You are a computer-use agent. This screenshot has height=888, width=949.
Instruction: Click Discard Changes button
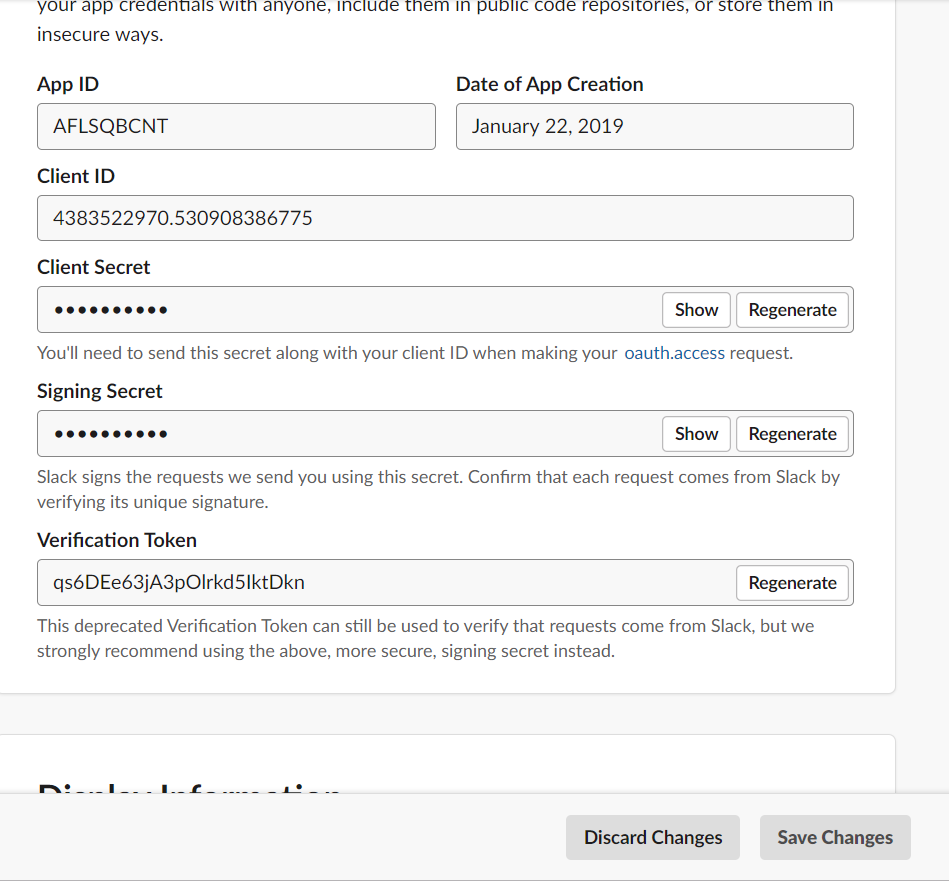coord(652,838)
